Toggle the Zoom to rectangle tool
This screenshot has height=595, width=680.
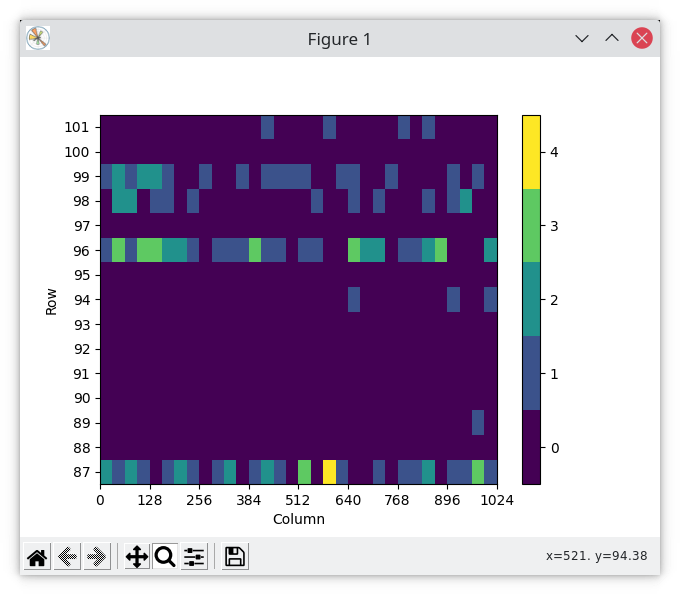165,556
